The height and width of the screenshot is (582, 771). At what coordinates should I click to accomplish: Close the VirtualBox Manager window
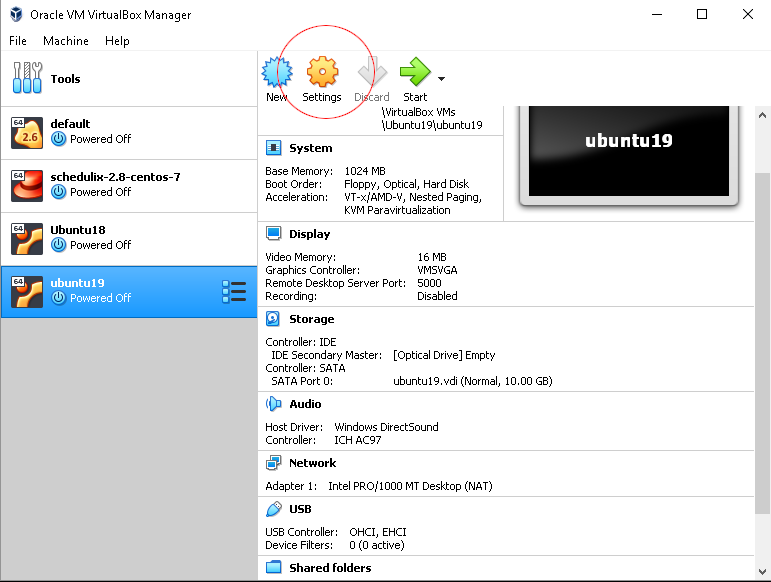747,14
